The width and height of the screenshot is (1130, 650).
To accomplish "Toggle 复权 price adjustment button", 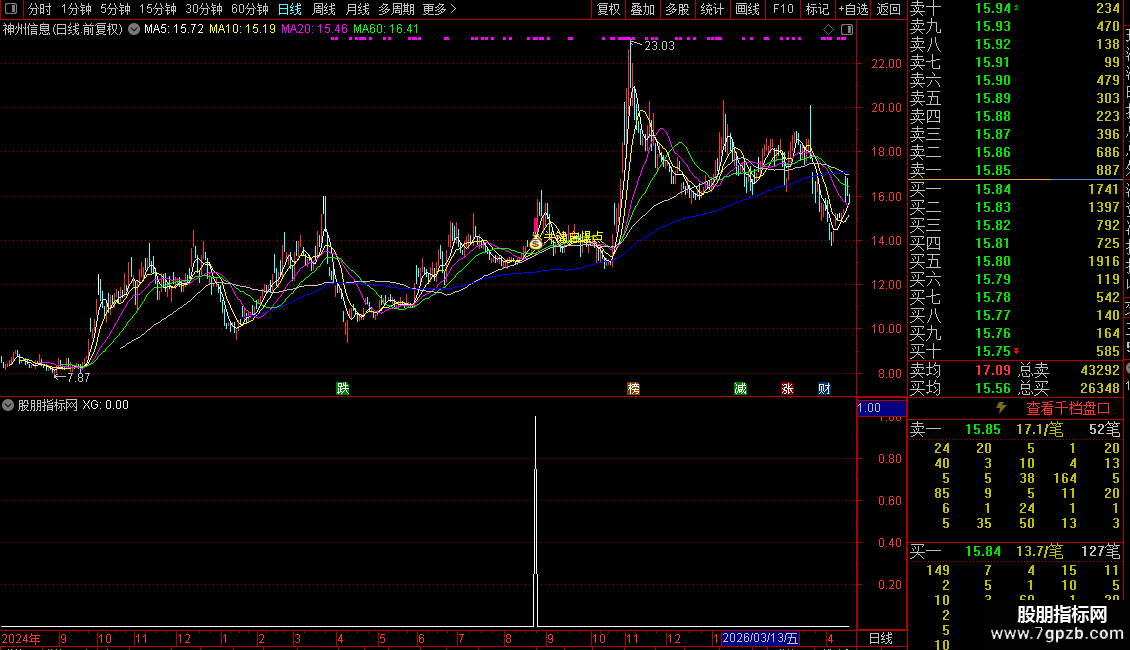I will click(608, 9).
